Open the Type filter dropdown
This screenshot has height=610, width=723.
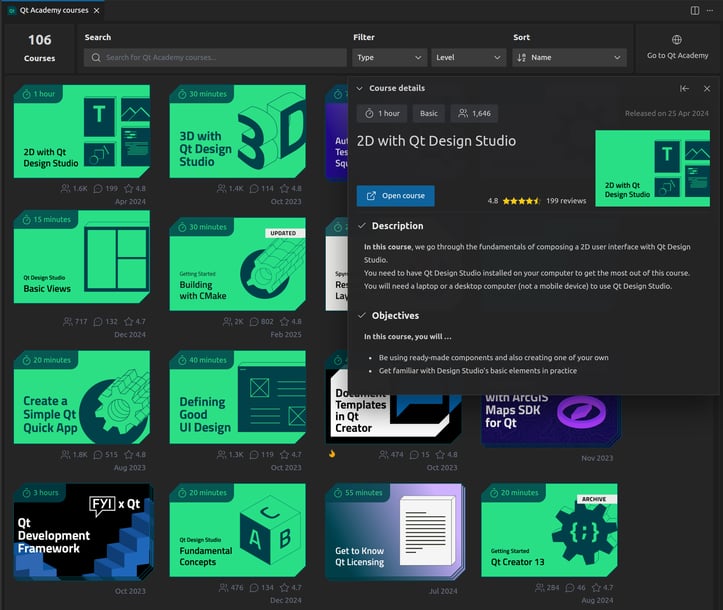[389, 58]
